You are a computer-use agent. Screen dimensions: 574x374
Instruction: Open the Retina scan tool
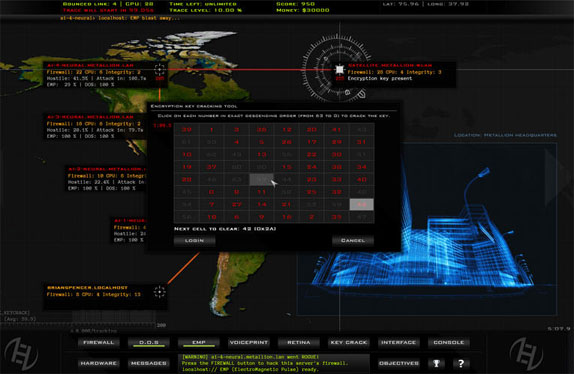(299, 343)
